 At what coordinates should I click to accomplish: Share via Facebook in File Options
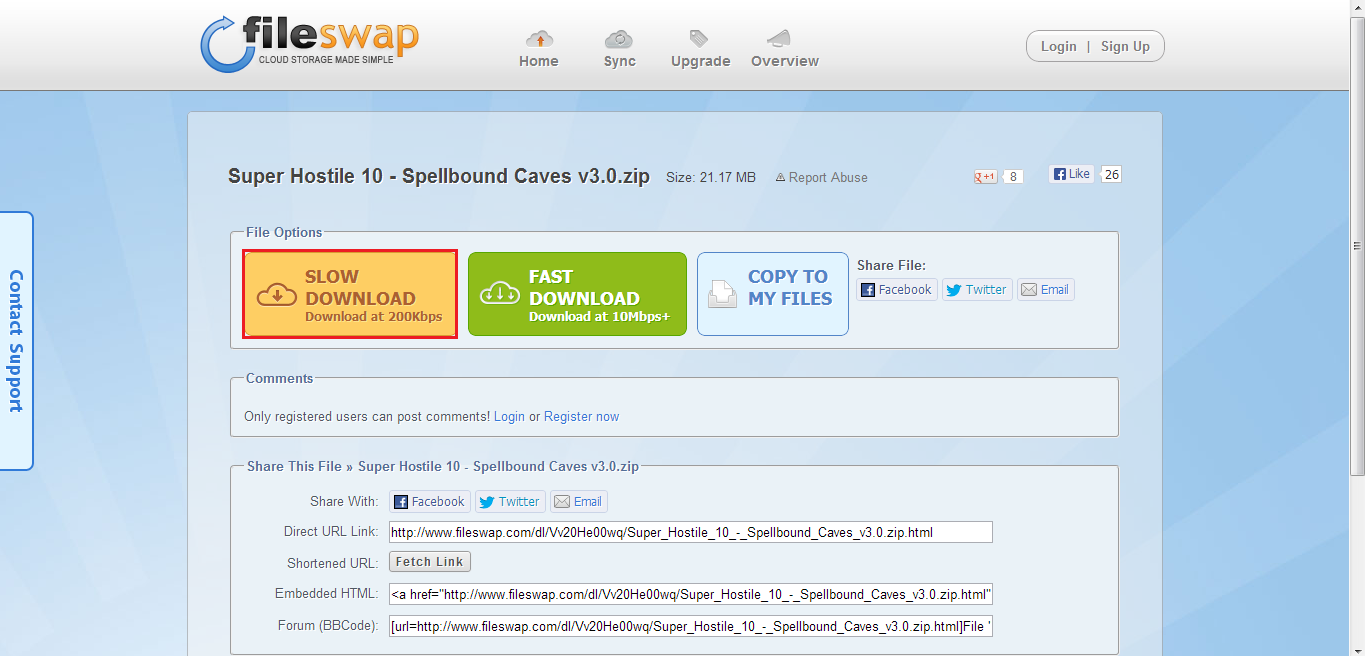click(897, 290)
